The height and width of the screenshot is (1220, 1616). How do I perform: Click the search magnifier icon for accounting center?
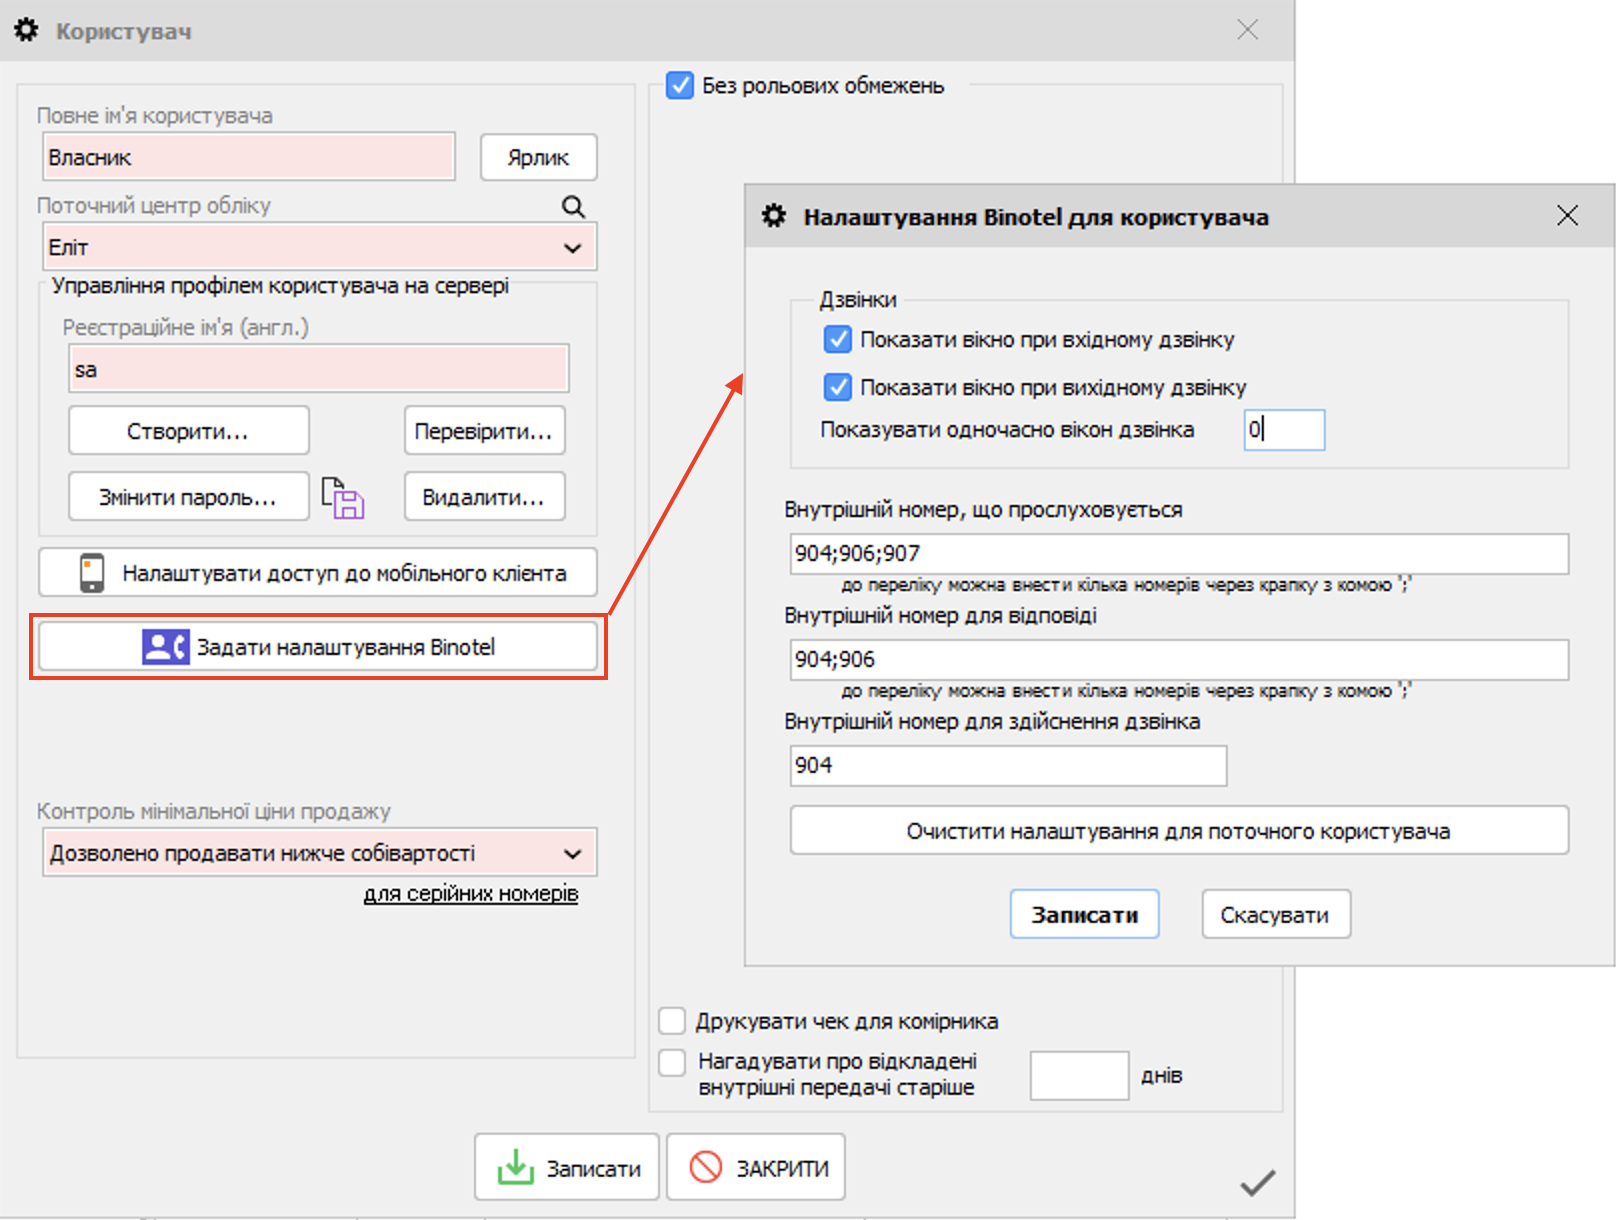click(x=573, y=206)
